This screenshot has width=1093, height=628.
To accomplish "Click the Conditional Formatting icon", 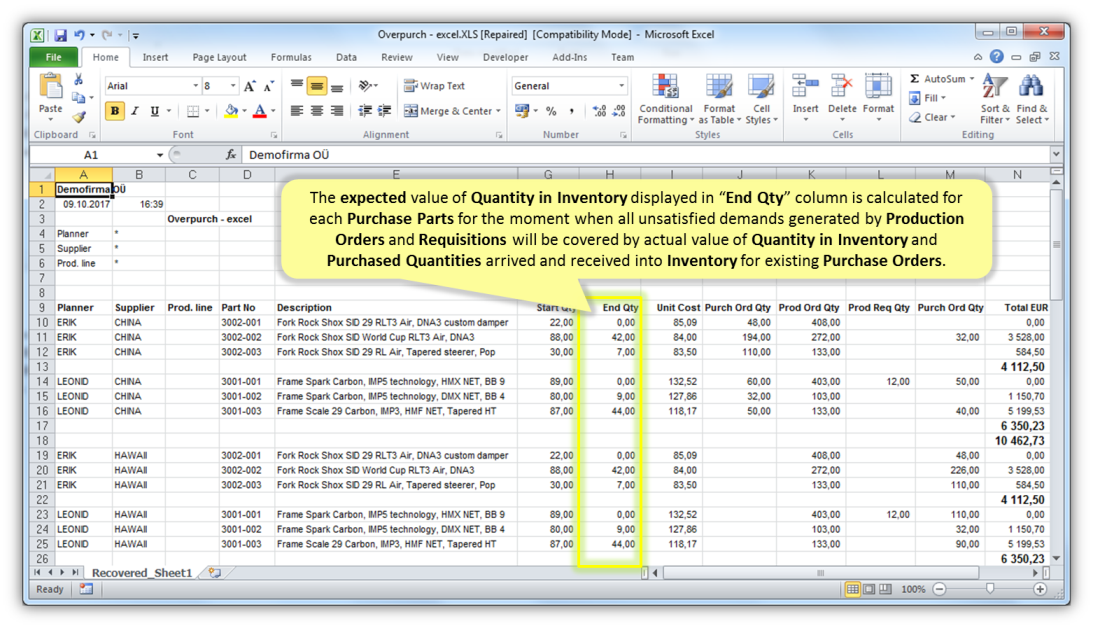I will click(x=665, y=87).
